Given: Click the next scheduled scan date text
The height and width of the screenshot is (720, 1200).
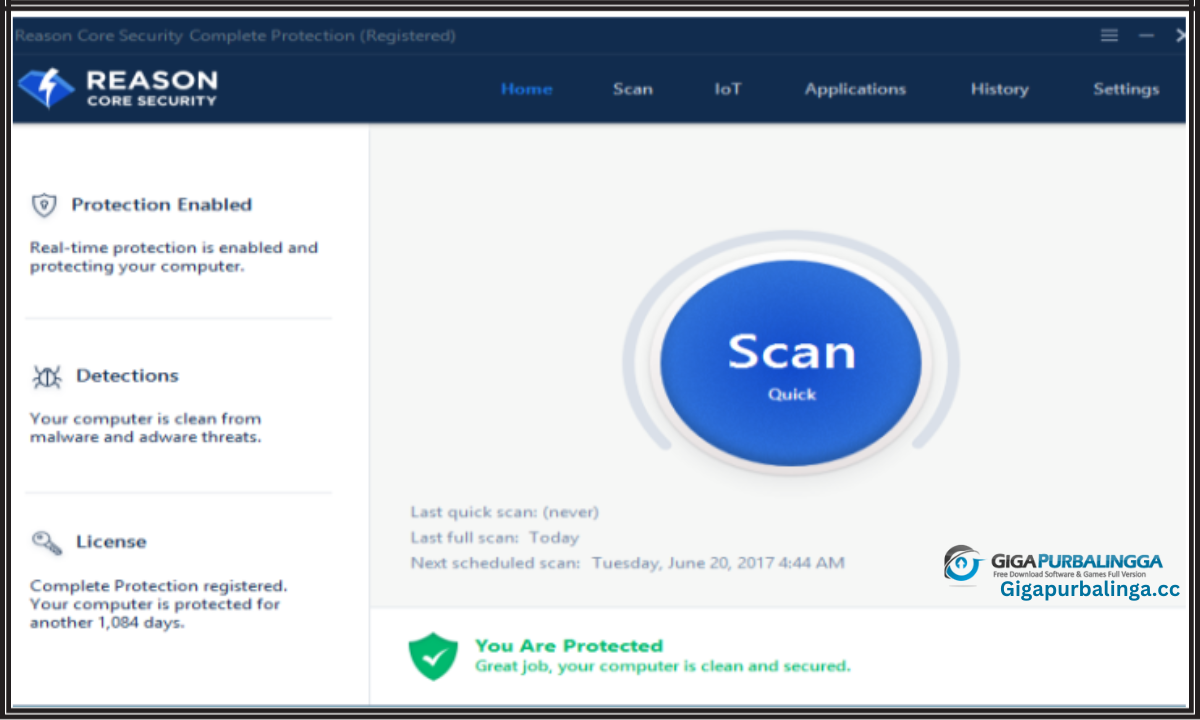Looking at the screenshot, I should (x=718, y=563).
